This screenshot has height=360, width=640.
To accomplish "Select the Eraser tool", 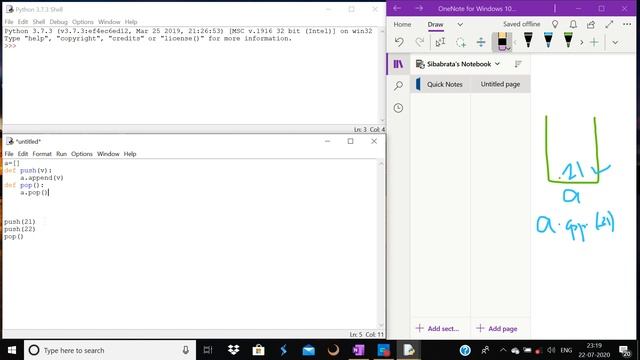I will [x=502, y=42].
